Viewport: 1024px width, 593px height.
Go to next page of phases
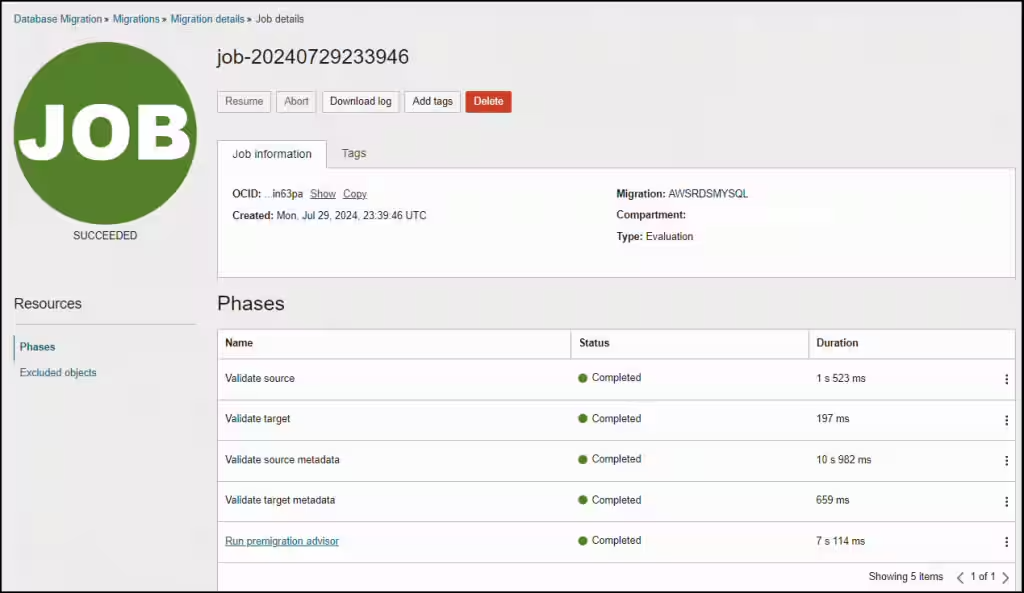tap(1006, 577)
